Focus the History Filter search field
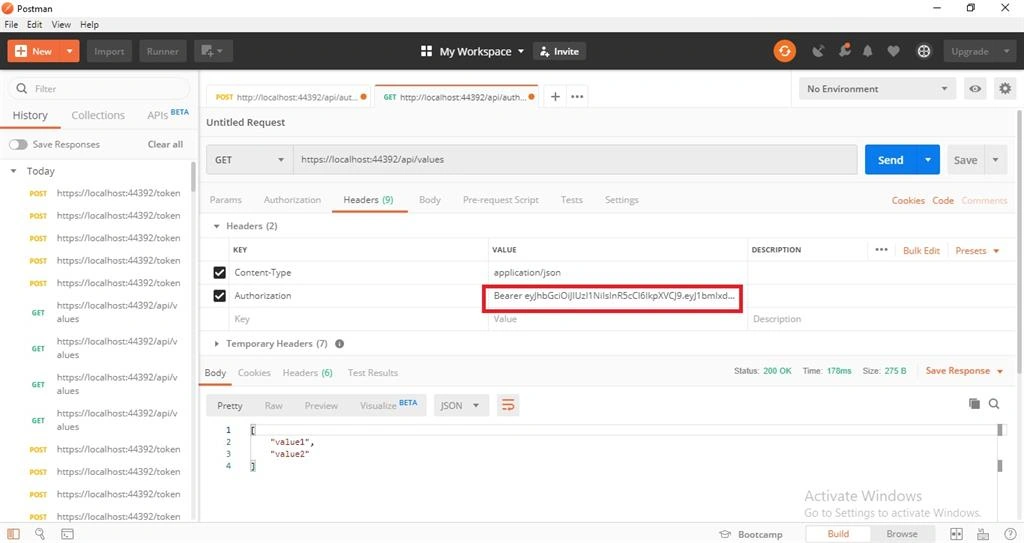This screenshot has width=1024, height=543. click(99, 88)
